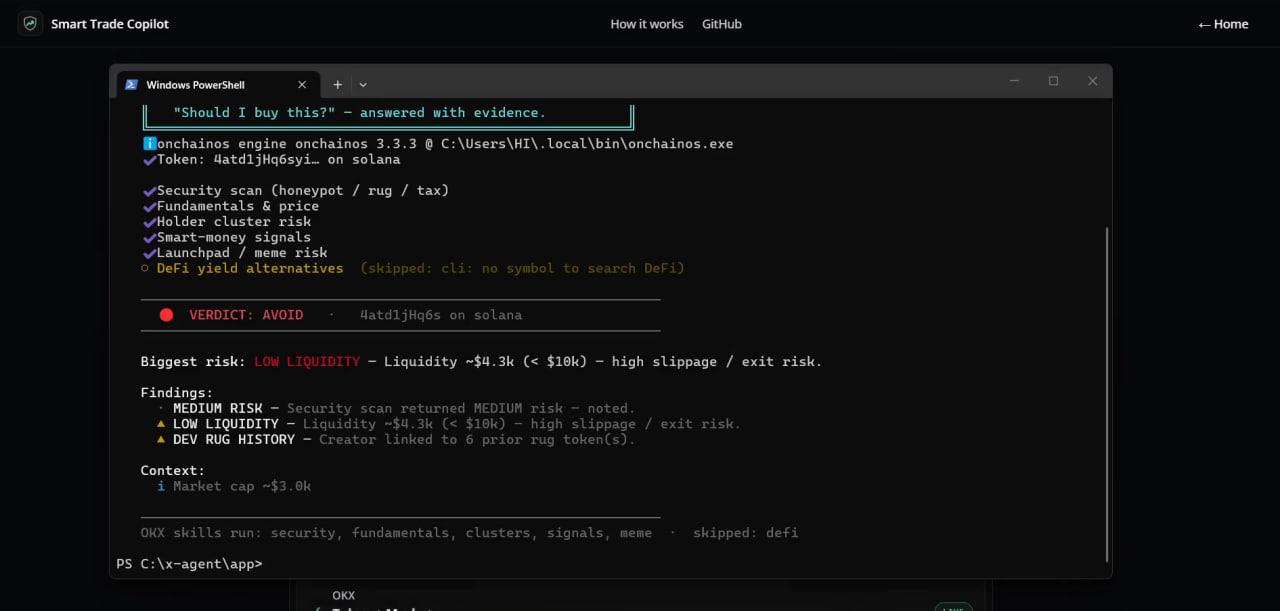Click the 'Market cap ~$3.0k' text

tap(242, 486)
